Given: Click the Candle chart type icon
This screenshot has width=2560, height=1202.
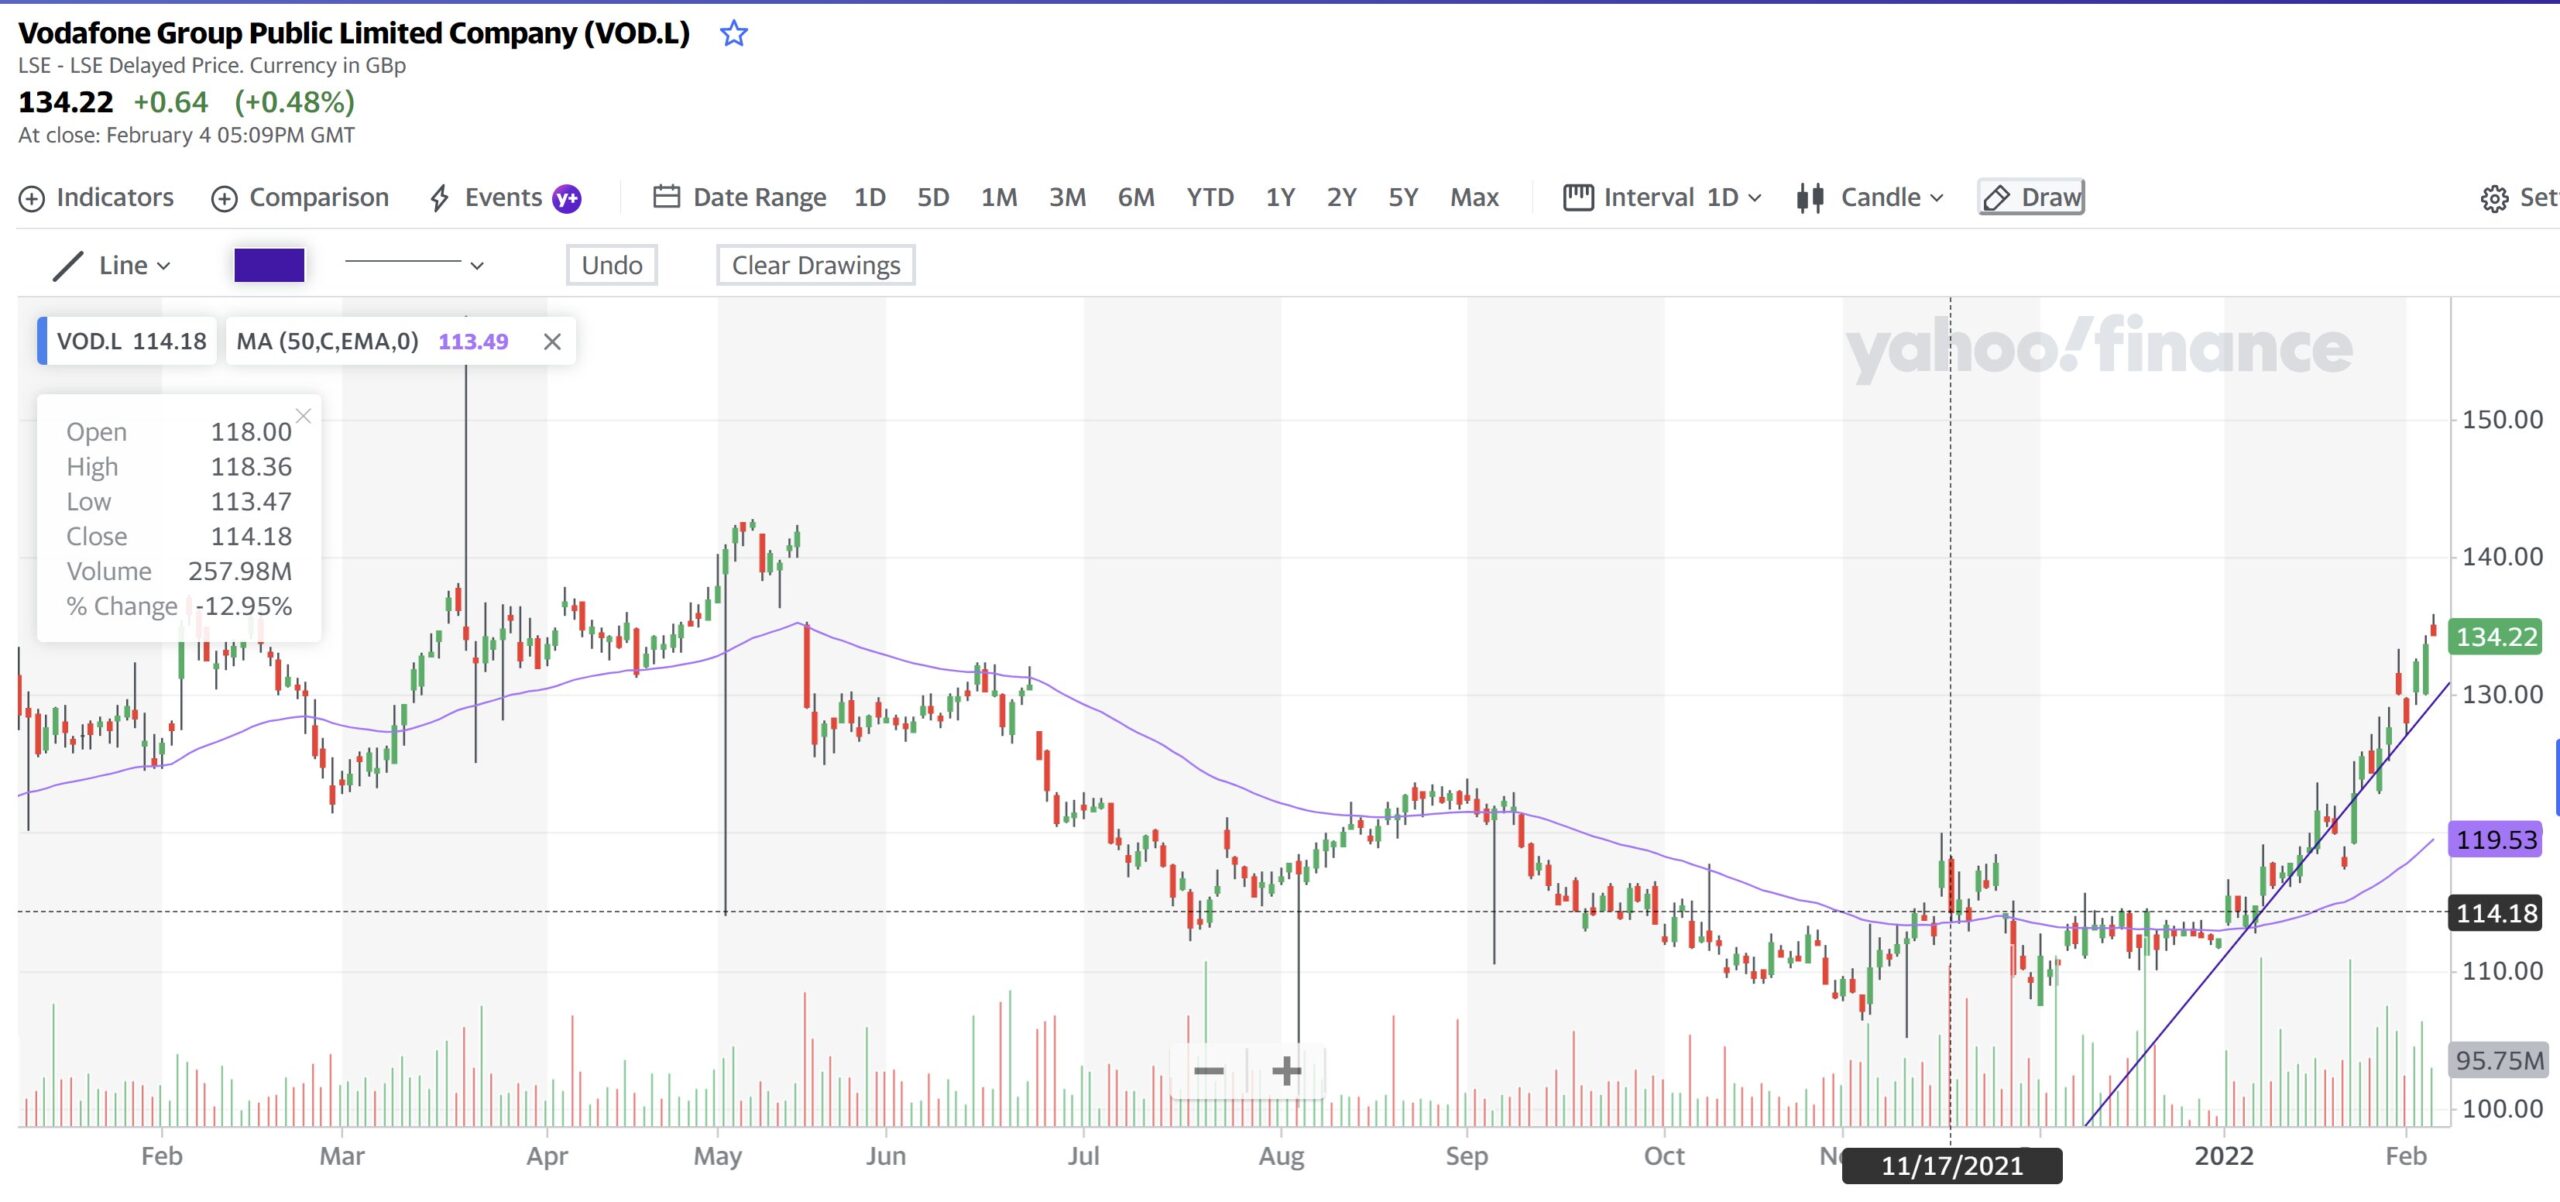Looking at the screenshot, I should tap(1810, 198).
